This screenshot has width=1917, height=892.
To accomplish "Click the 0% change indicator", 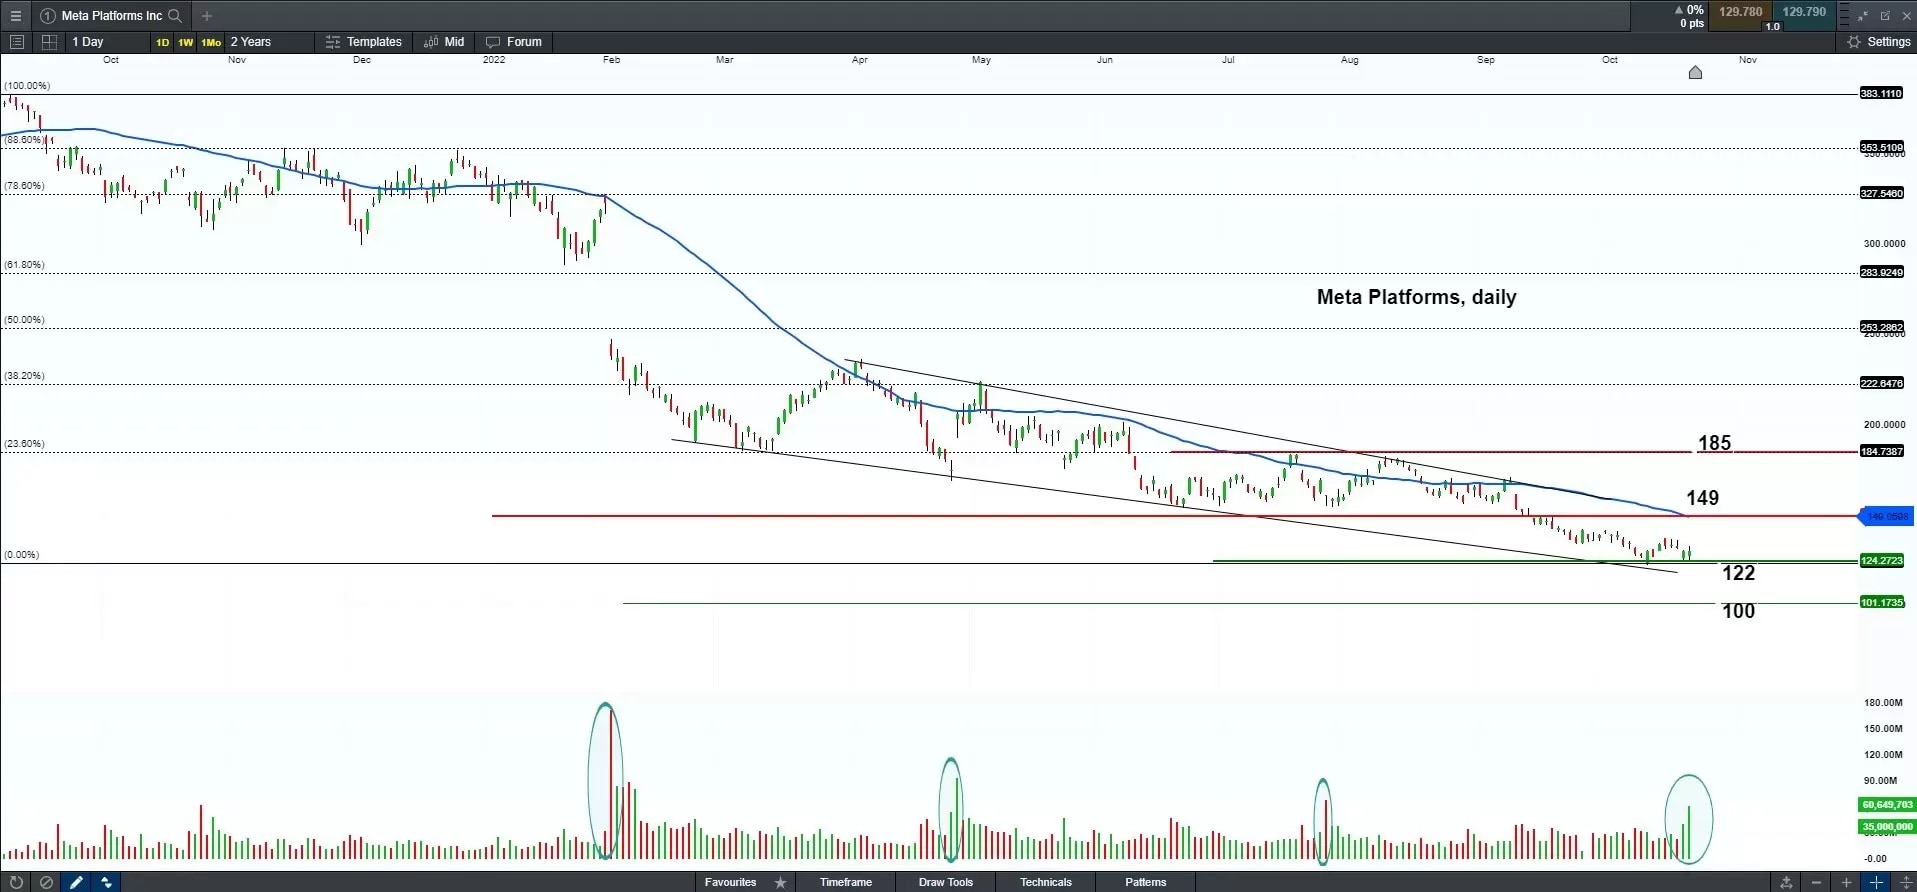I will [x=1690, y=10].
